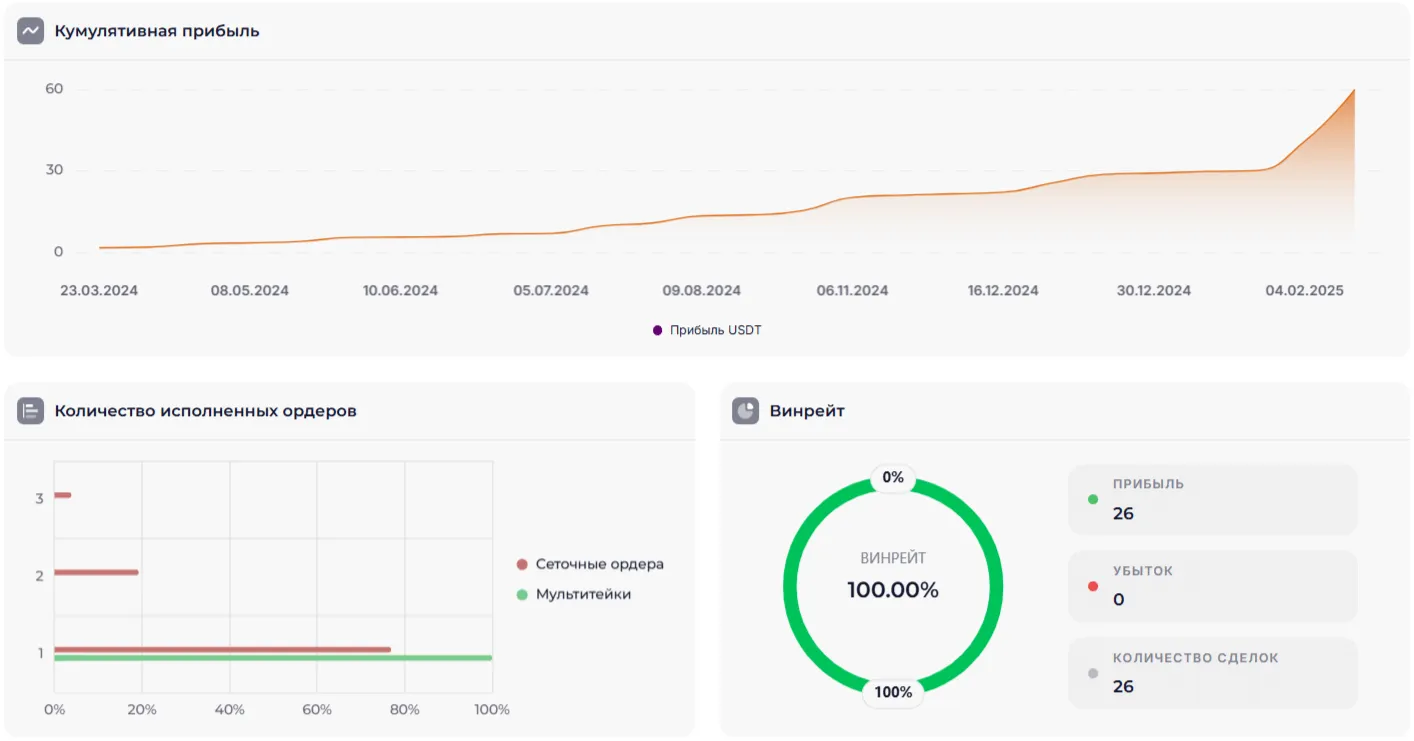Select the 04.02.2025 date on the axis
Viewport: 1414px width, 741px height.
pyautogui.click(x=1304, y=291)
